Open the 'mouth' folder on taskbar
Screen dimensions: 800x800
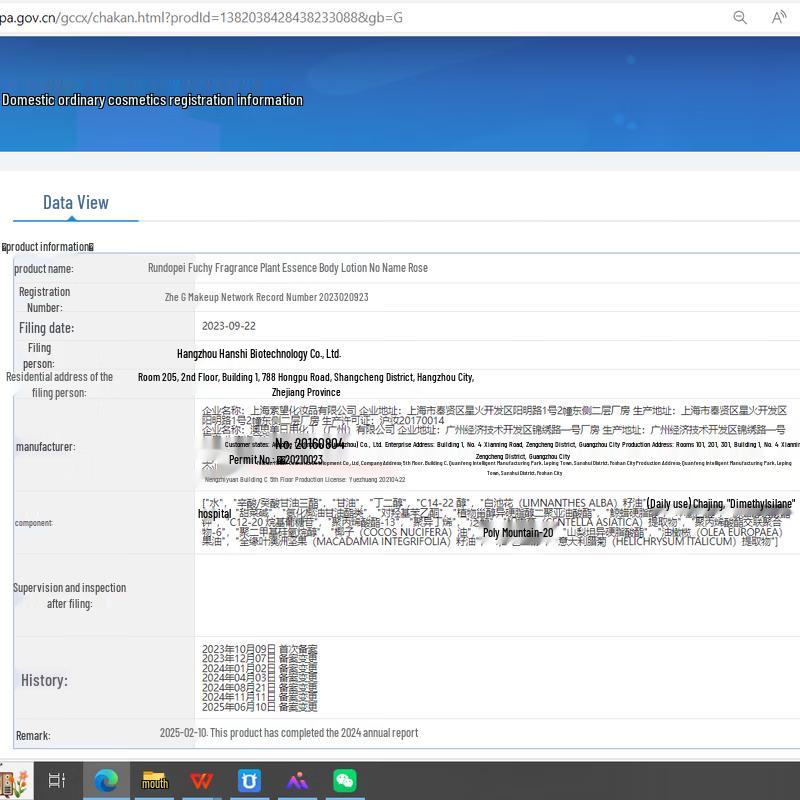[x=155, y=780]
